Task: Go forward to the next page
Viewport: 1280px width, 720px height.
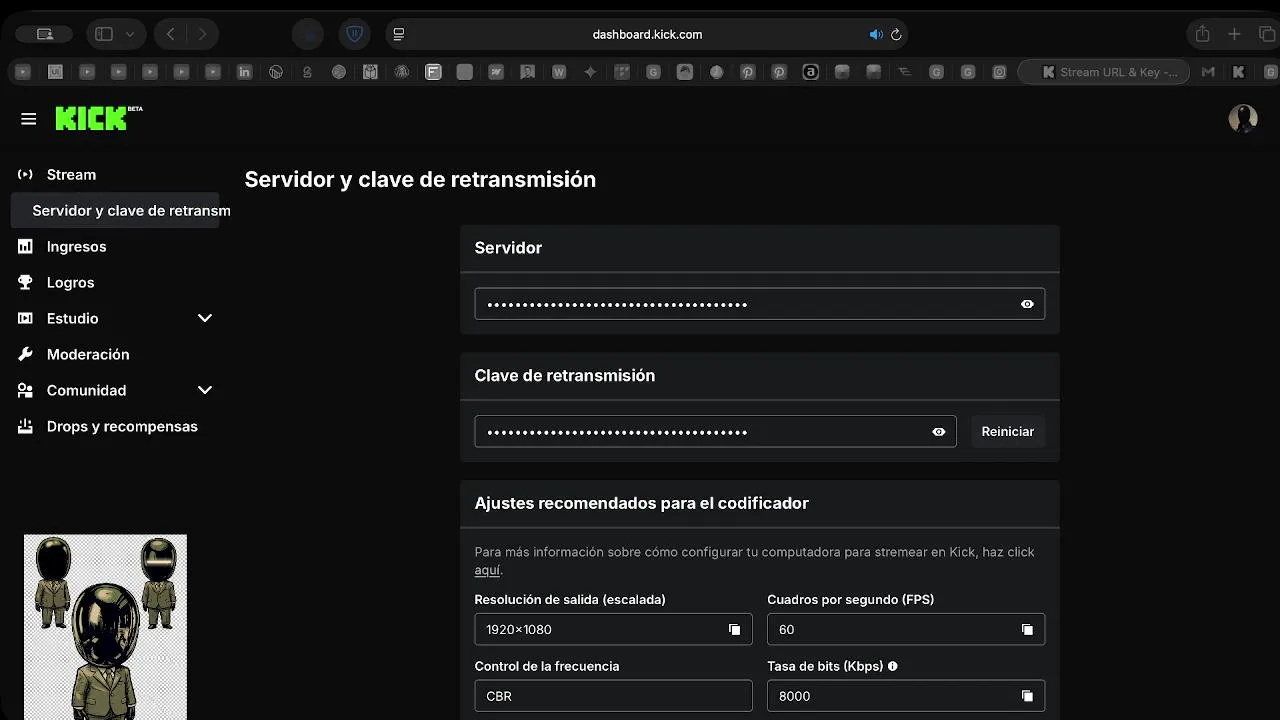Action: pos(203,34)
